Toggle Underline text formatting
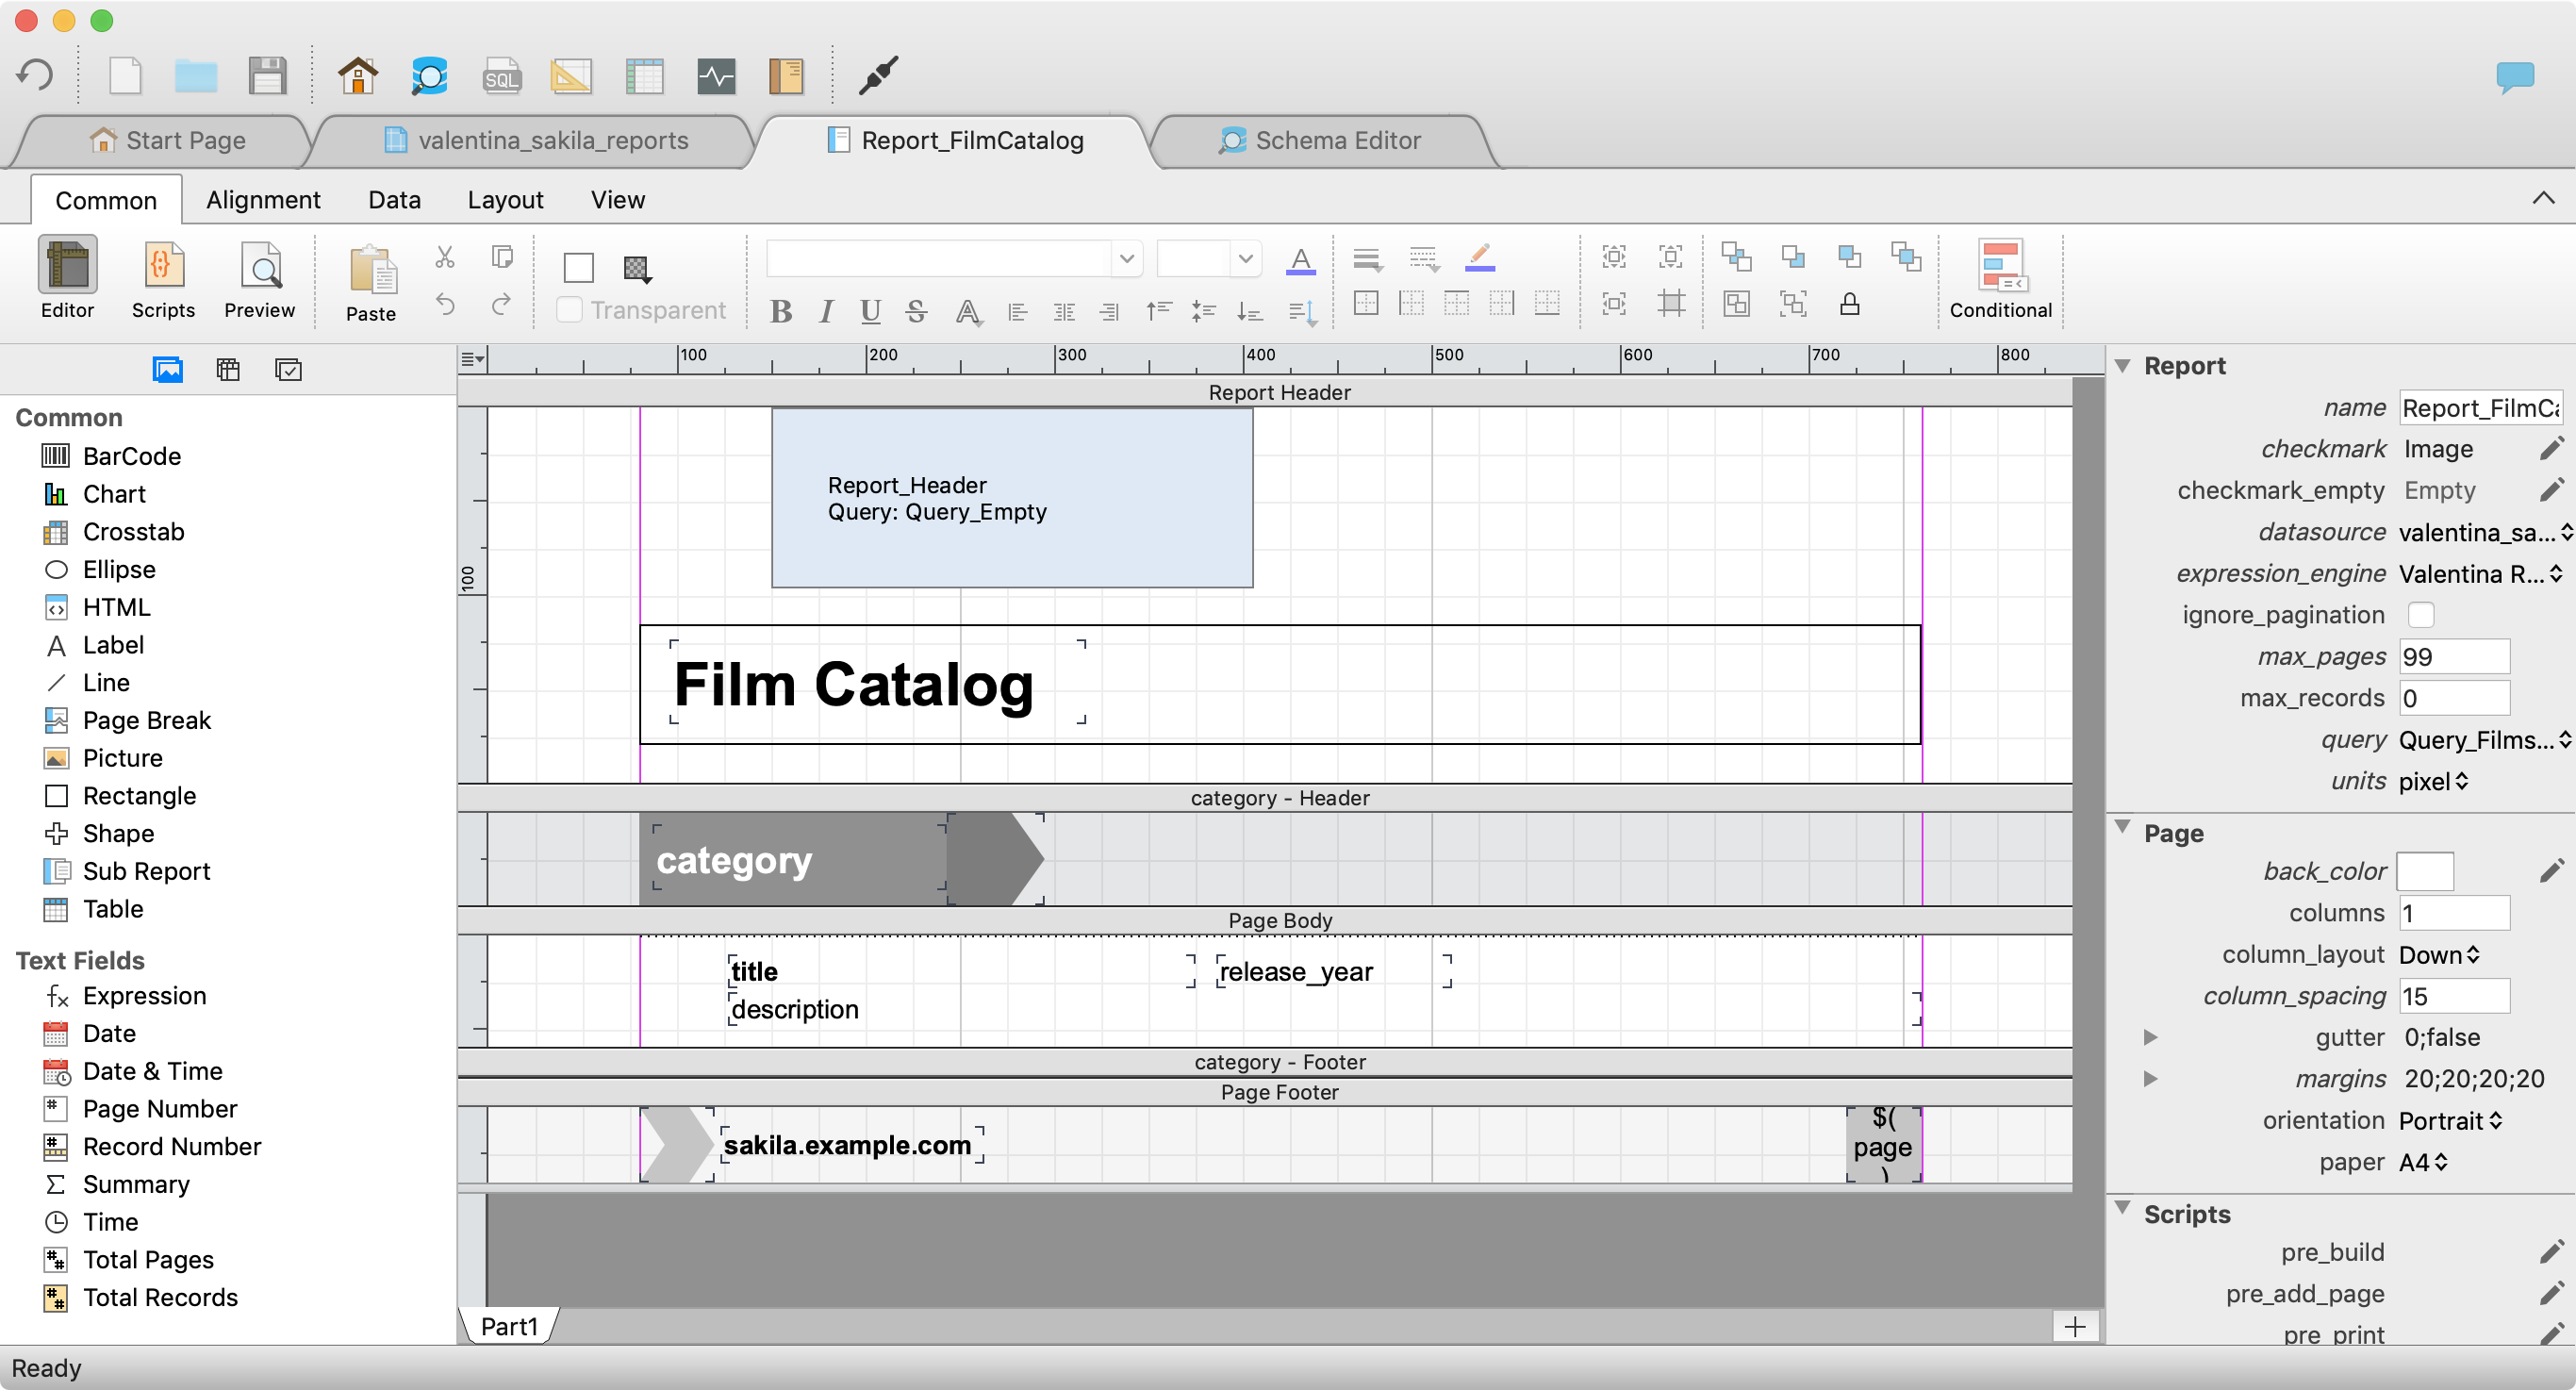2576x1390 pixels. click(871, 311)
